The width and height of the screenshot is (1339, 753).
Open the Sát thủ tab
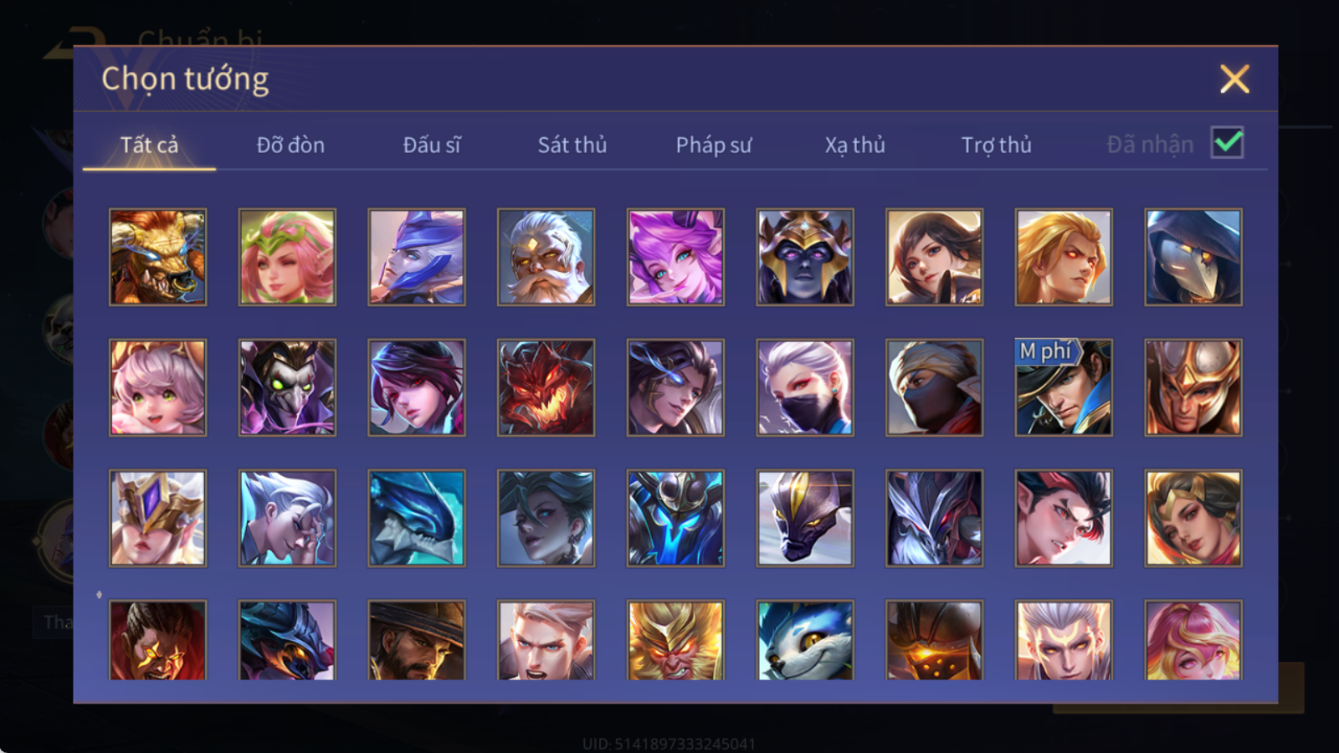click(x=572, y=145)
